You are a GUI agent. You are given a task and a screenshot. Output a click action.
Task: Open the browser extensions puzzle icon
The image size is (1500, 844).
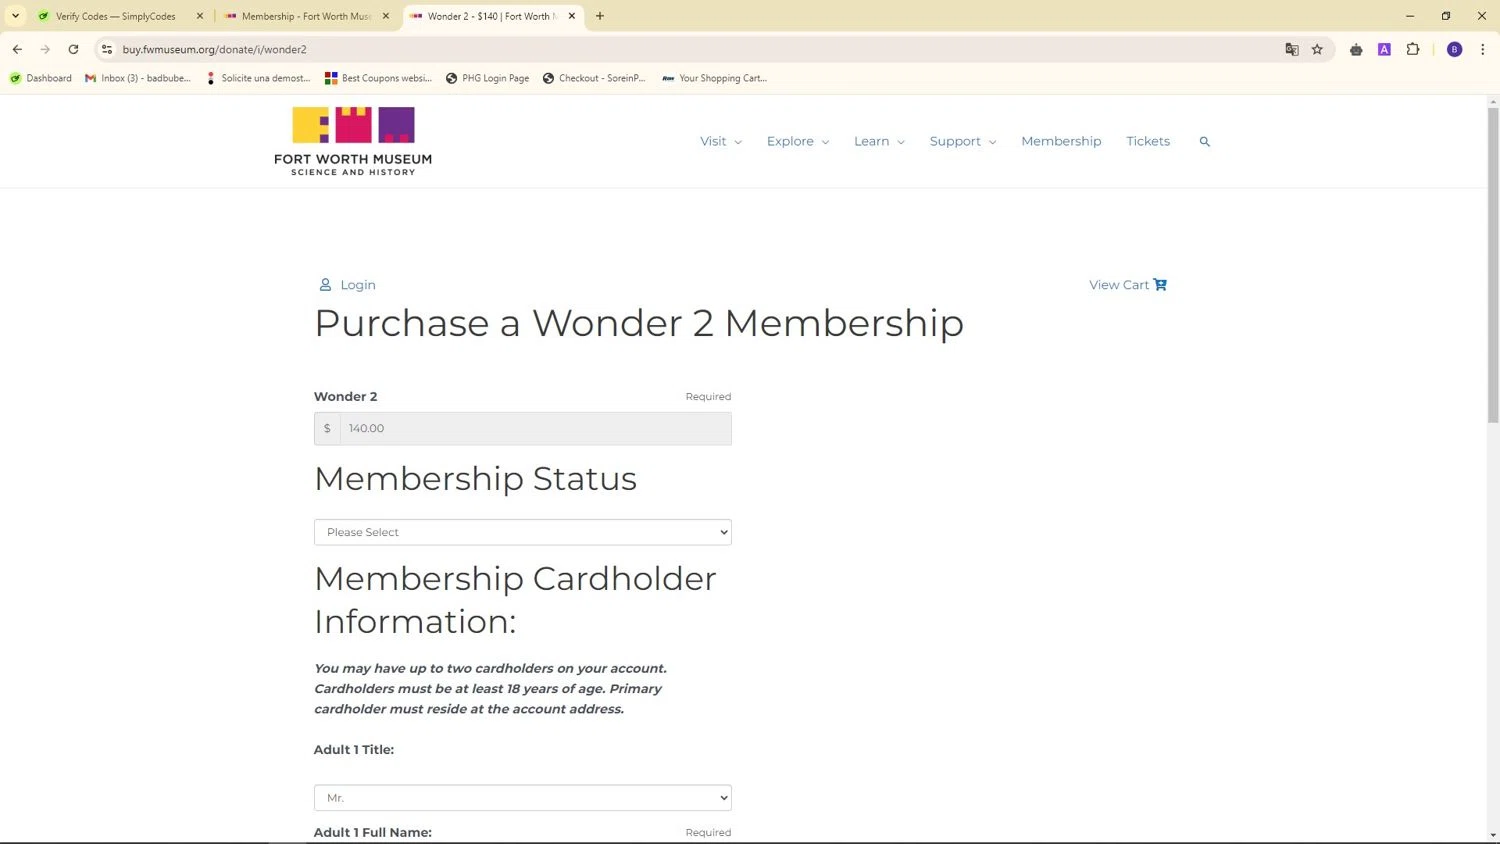tap(1413, 49)
